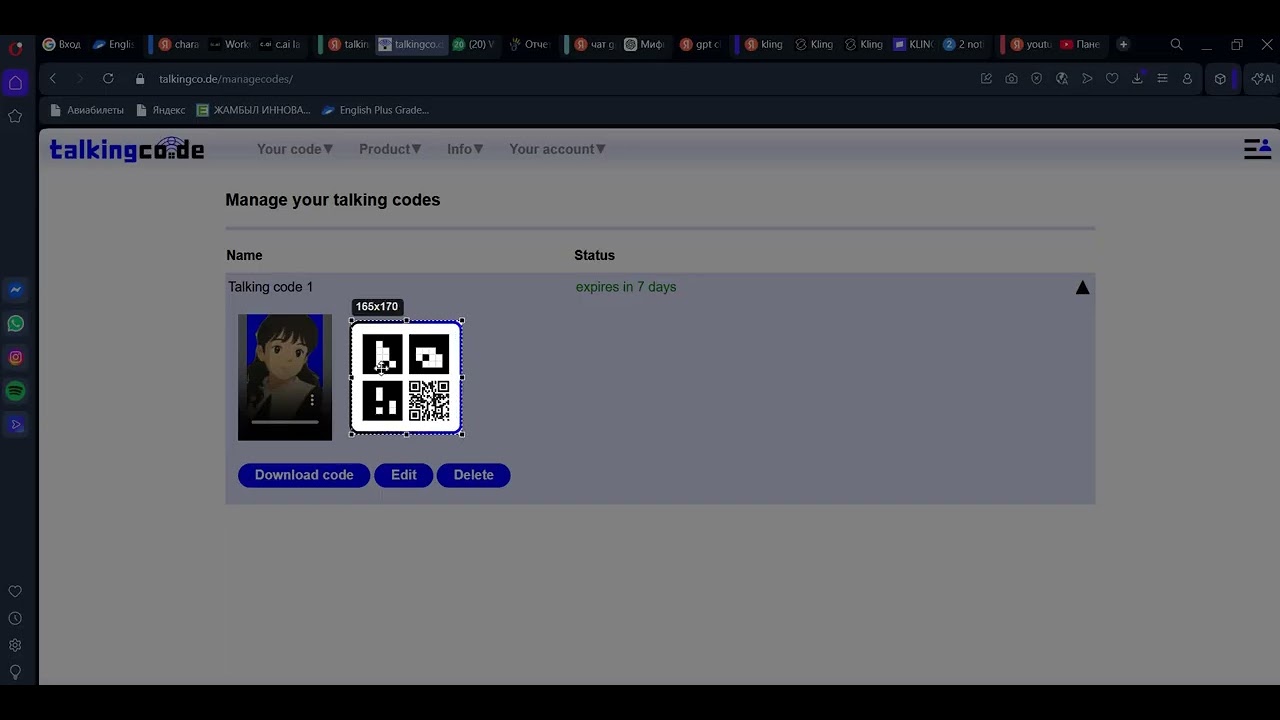The image size is (1280, 720).
Task: Switch to the Пане YouTube tab
Action: 1080,45
